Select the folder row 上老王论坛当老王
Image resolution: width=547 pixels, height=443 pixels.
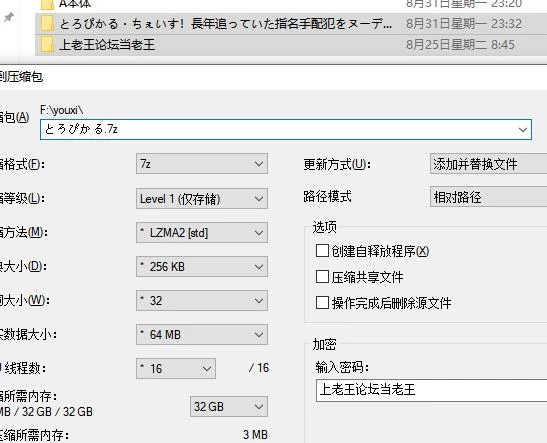click(291, 45)
